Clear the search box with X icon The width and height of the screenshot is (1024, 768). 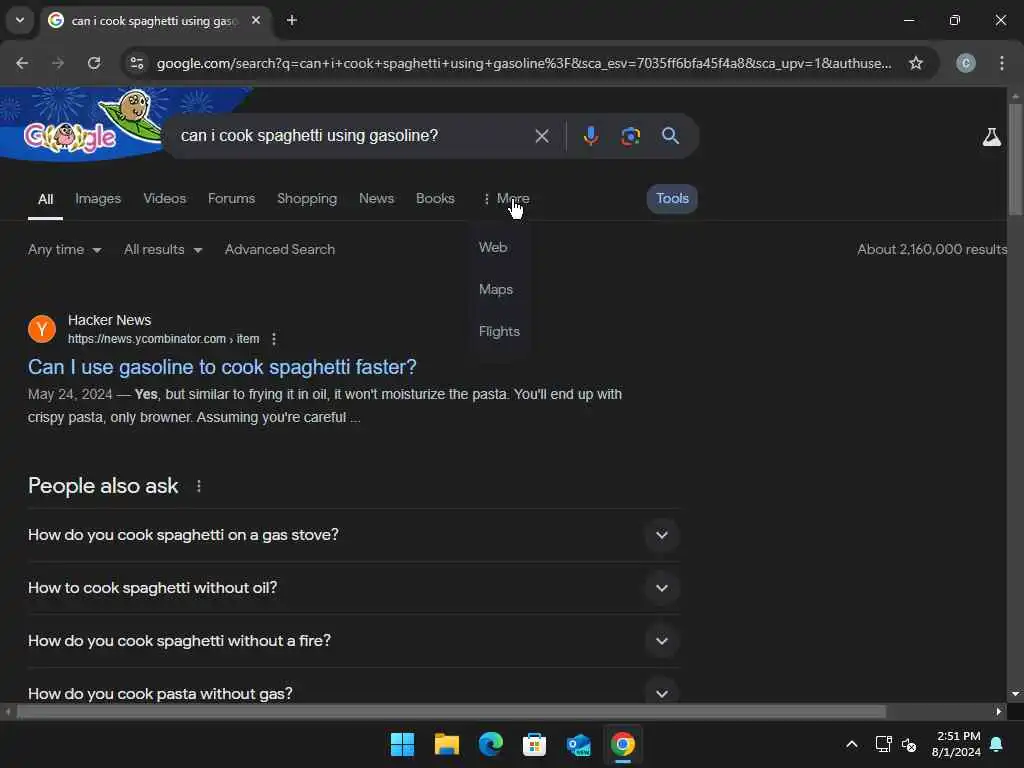[x=541, y=136]
